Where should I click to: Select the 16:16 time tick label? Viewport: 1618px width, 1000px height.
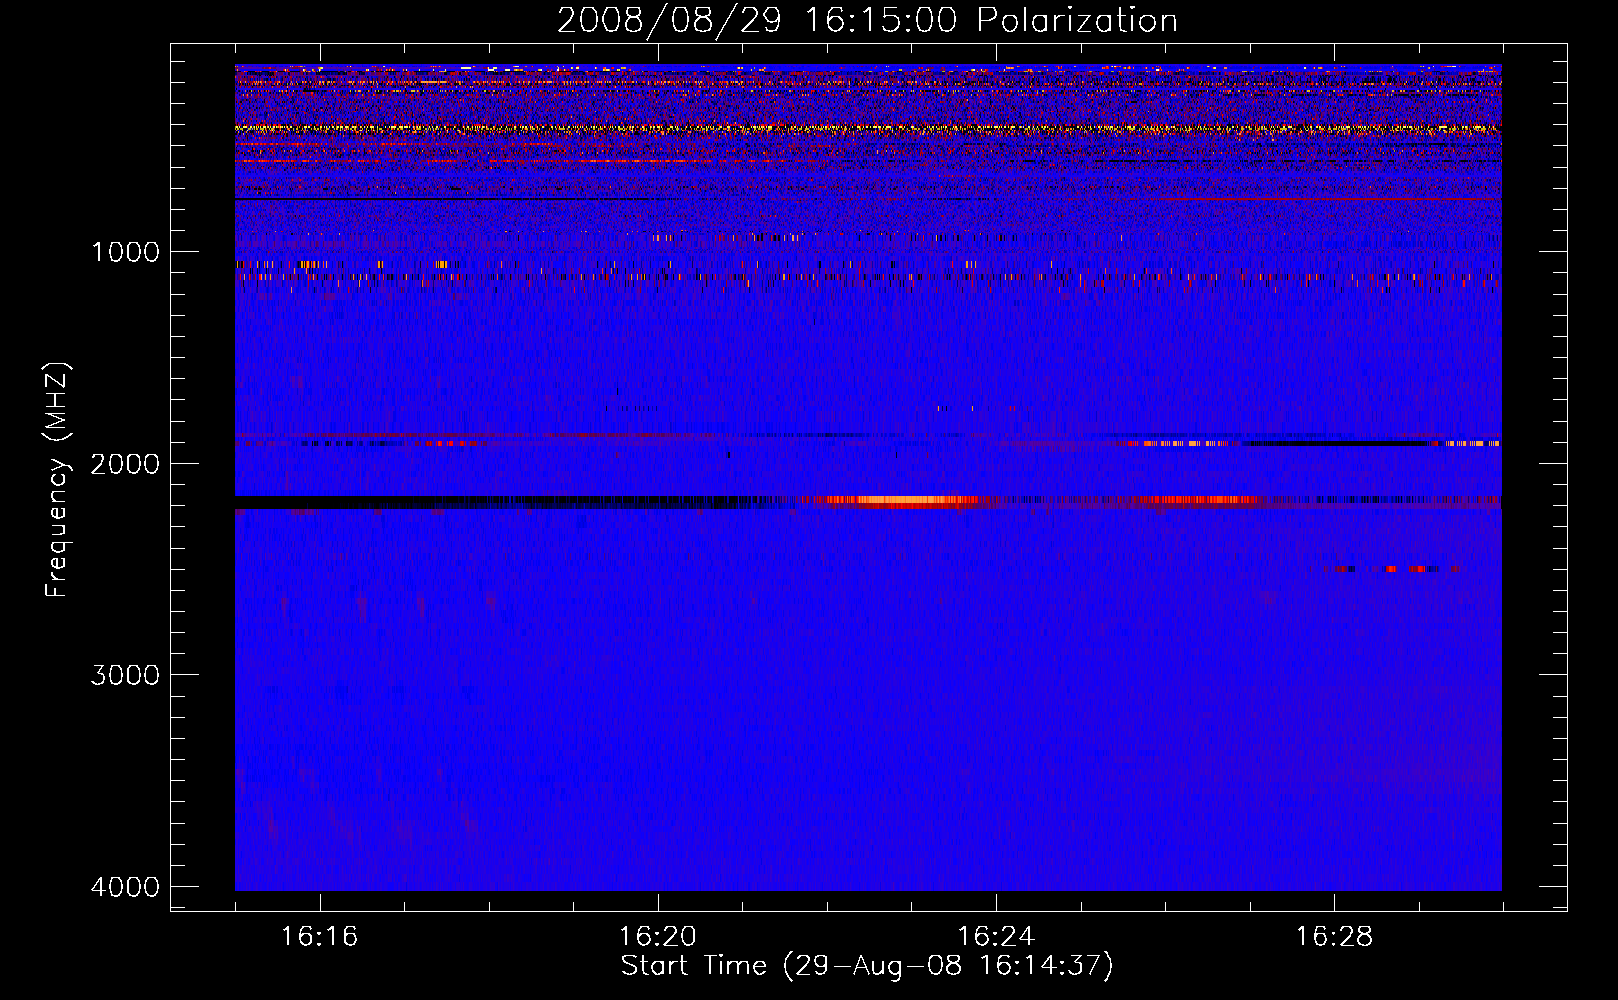click(319, 937)
